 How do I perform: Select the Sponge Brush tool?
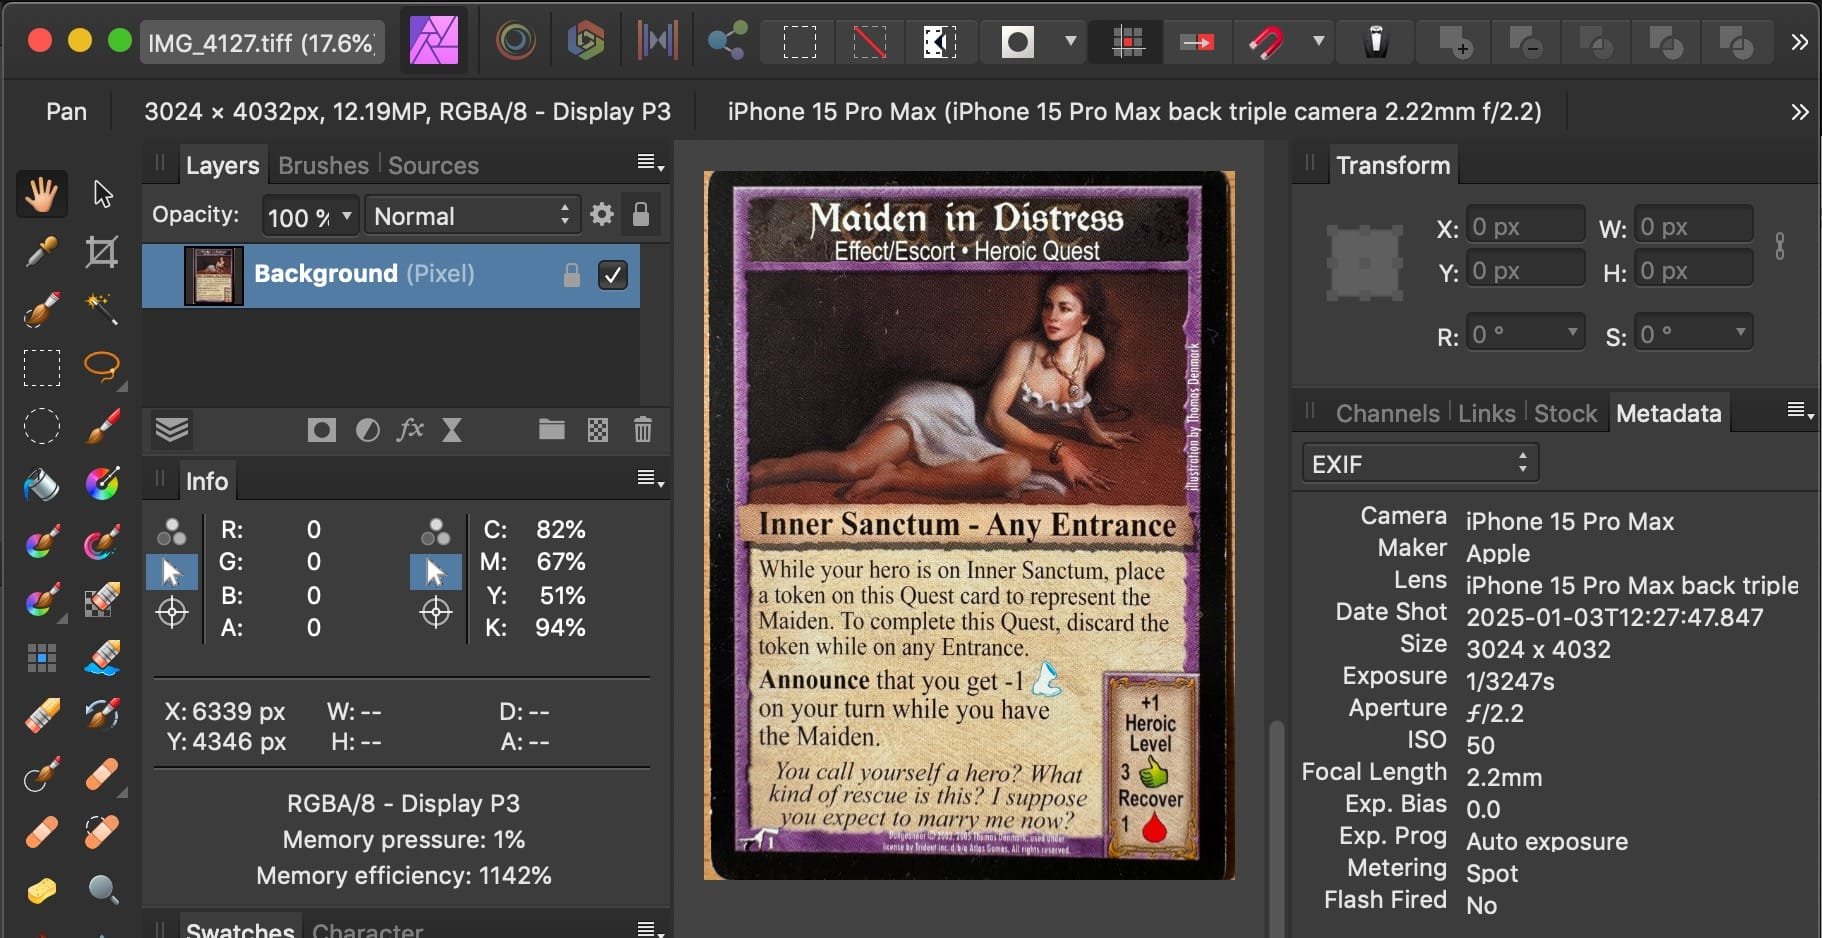[x=41, y=889]
